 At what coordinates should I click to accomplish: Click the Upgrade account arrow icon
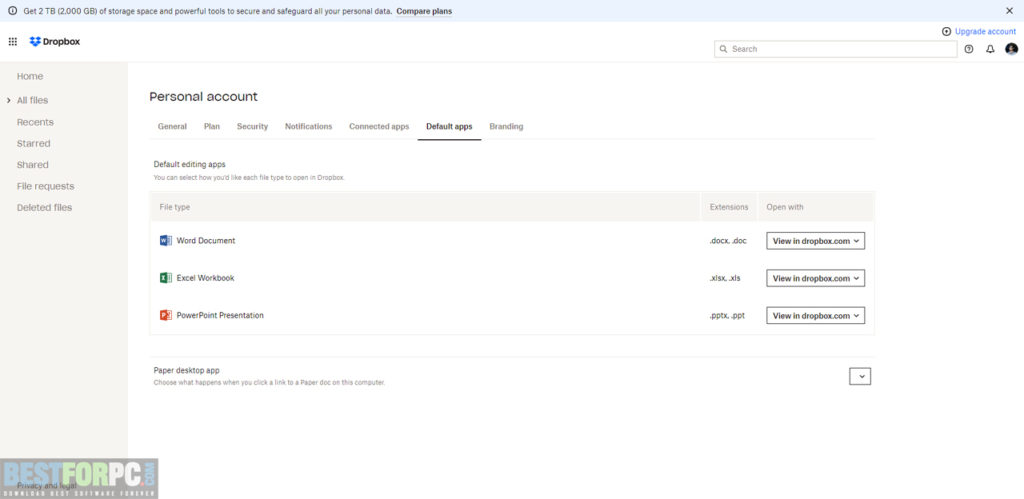pyautogui.click(x=946, y=31)
